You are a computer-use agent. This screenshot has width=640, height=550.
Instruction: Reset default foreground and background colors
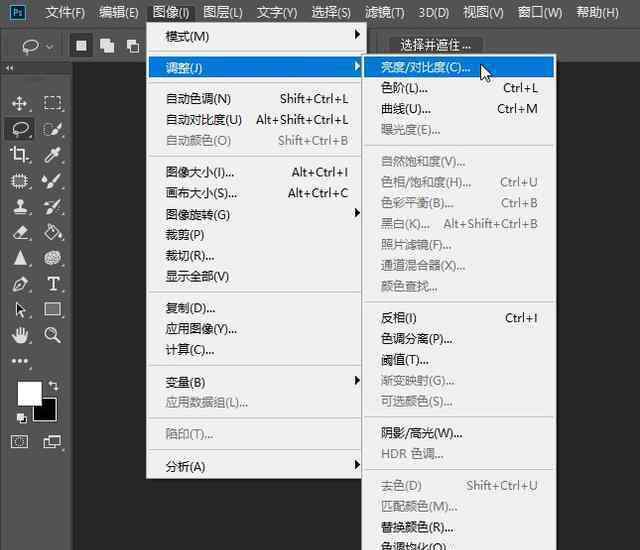pos(21,418)
